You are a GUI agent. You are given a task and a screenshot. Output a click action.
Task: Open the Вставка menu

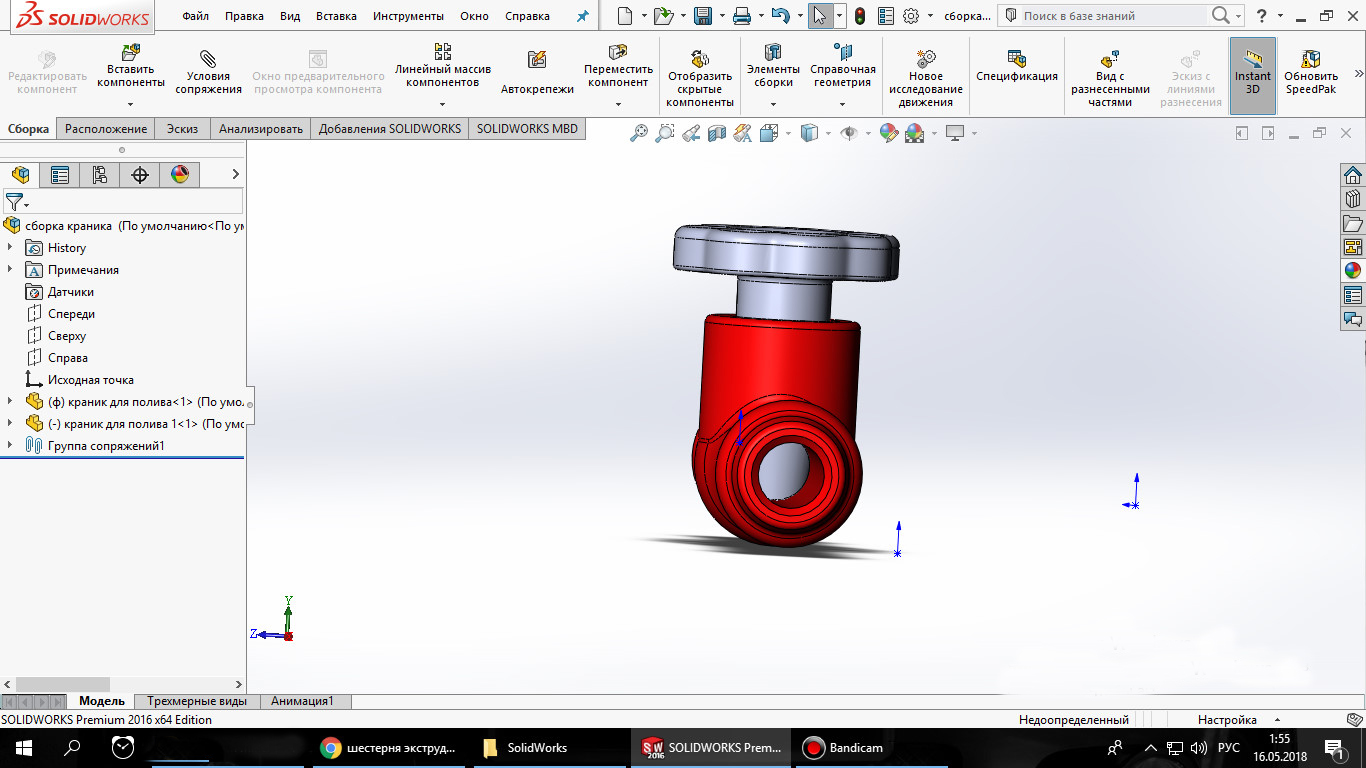click(336, 16)
